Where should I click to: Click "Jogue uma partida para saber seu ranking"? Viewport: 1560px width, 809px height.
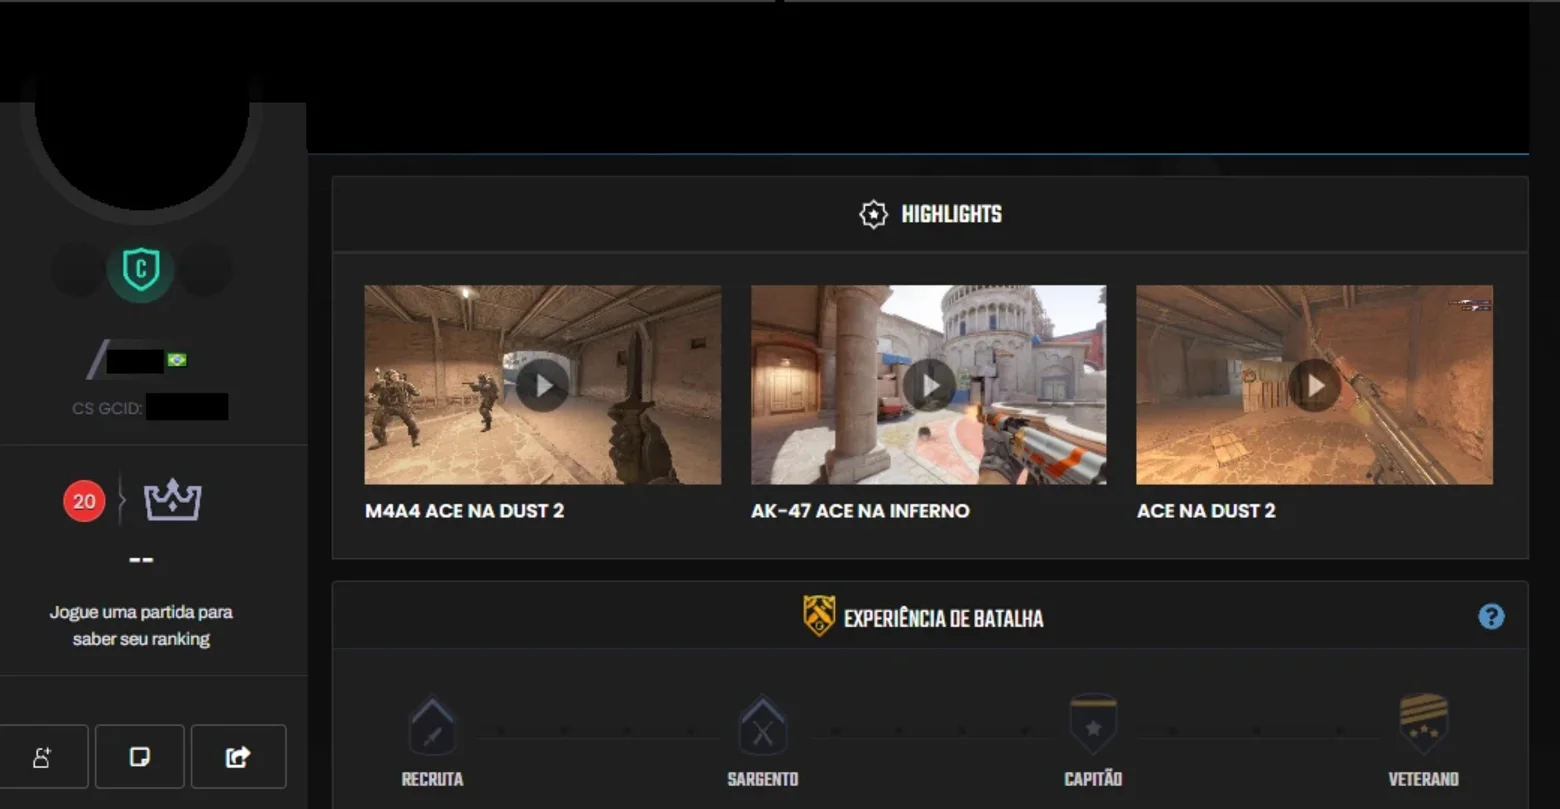click(141, 625)
